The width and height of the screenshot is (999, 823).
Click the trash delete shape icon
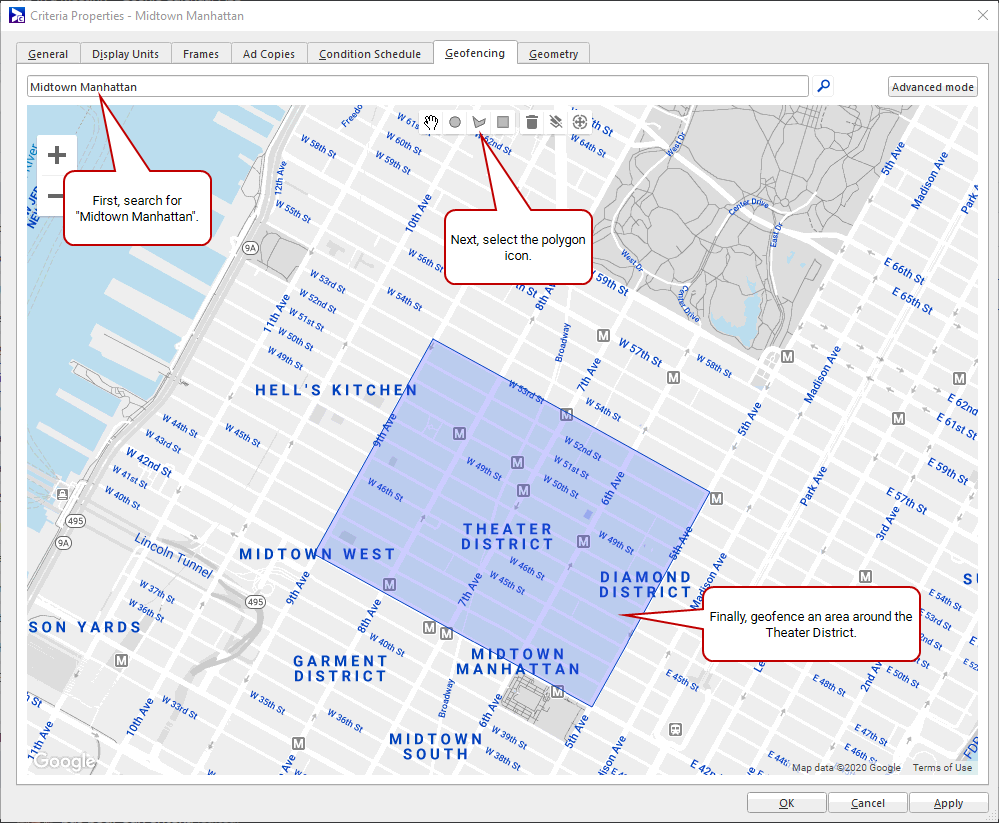tap(532, 122)
